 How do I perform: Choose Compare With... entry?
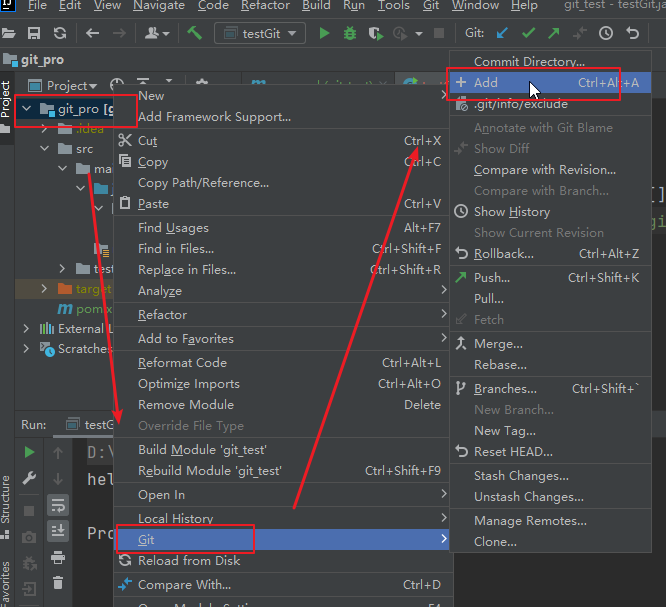[x=281, y=585]
